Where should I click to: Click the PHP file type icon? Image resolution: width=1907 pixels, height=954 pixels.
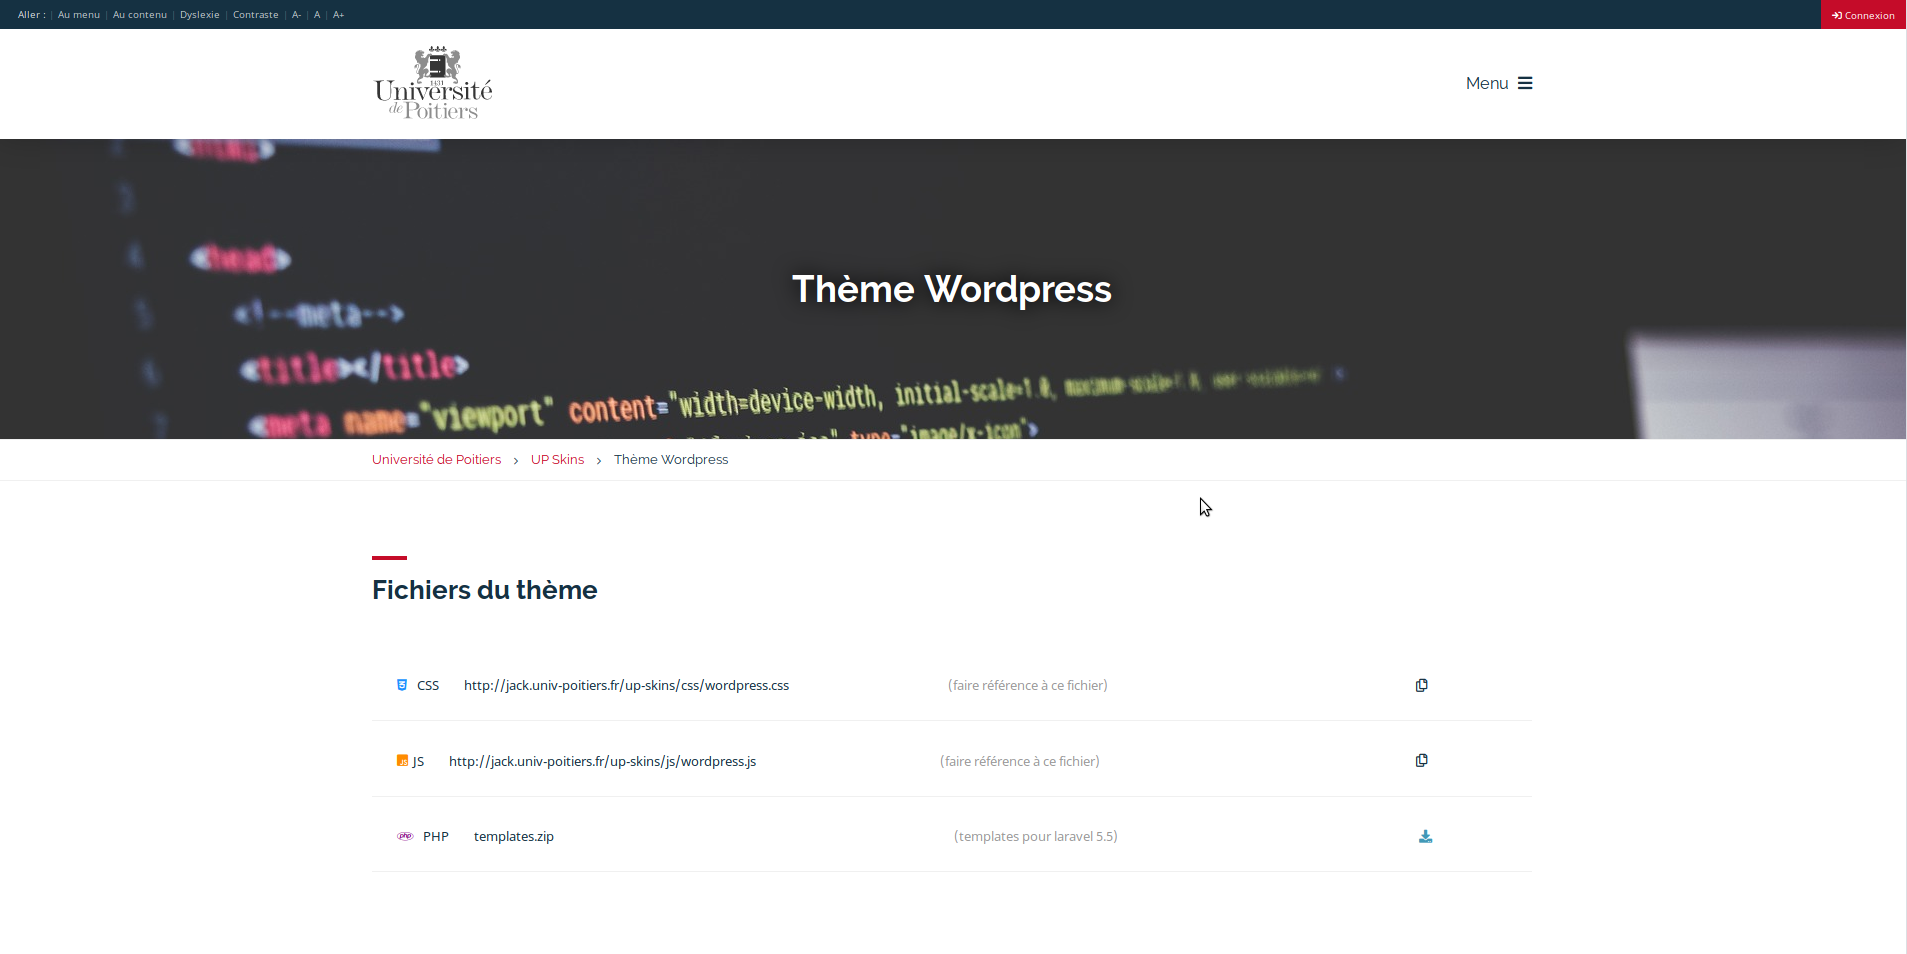[405, 836]
